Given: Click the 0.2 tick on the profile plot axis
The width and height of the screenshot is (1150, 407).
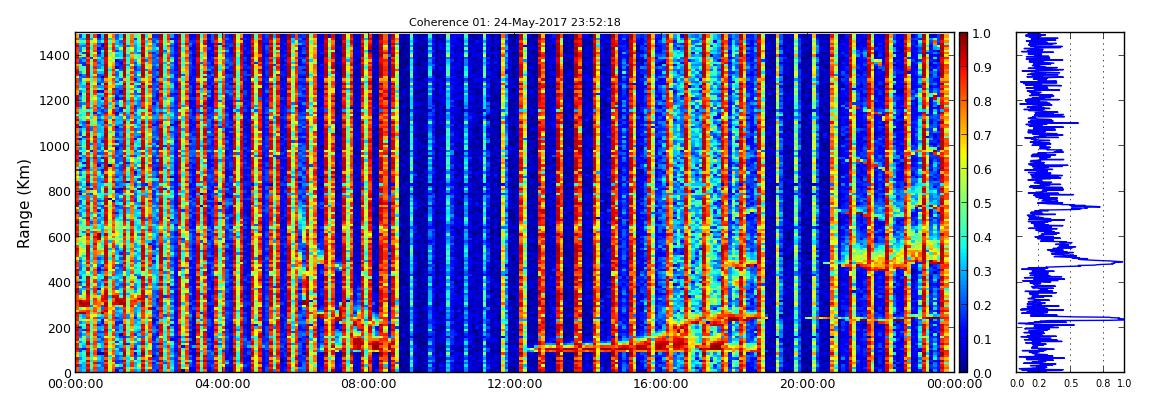Looking at the screenshot, I should tap(1038, 383).
